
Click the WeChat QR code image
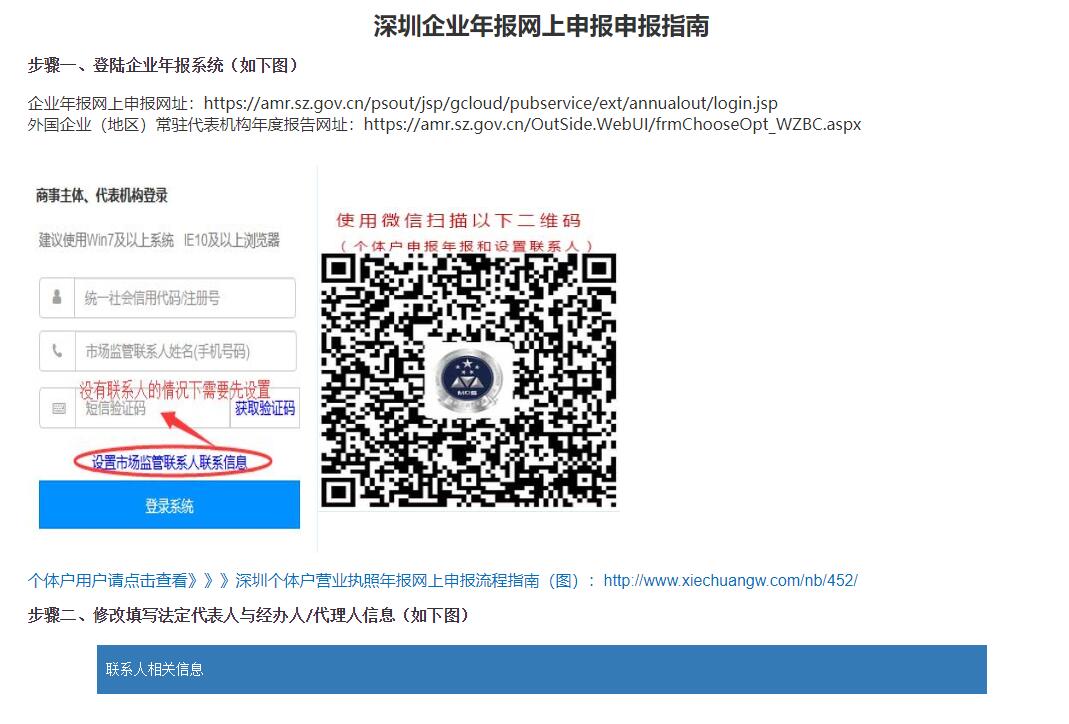(x=468, y=380)
